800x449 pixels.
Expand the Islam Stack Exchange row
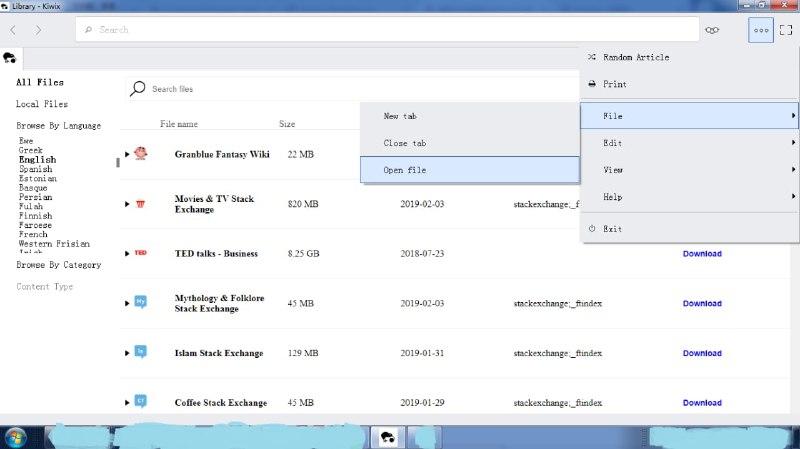(x=127, y=353)
